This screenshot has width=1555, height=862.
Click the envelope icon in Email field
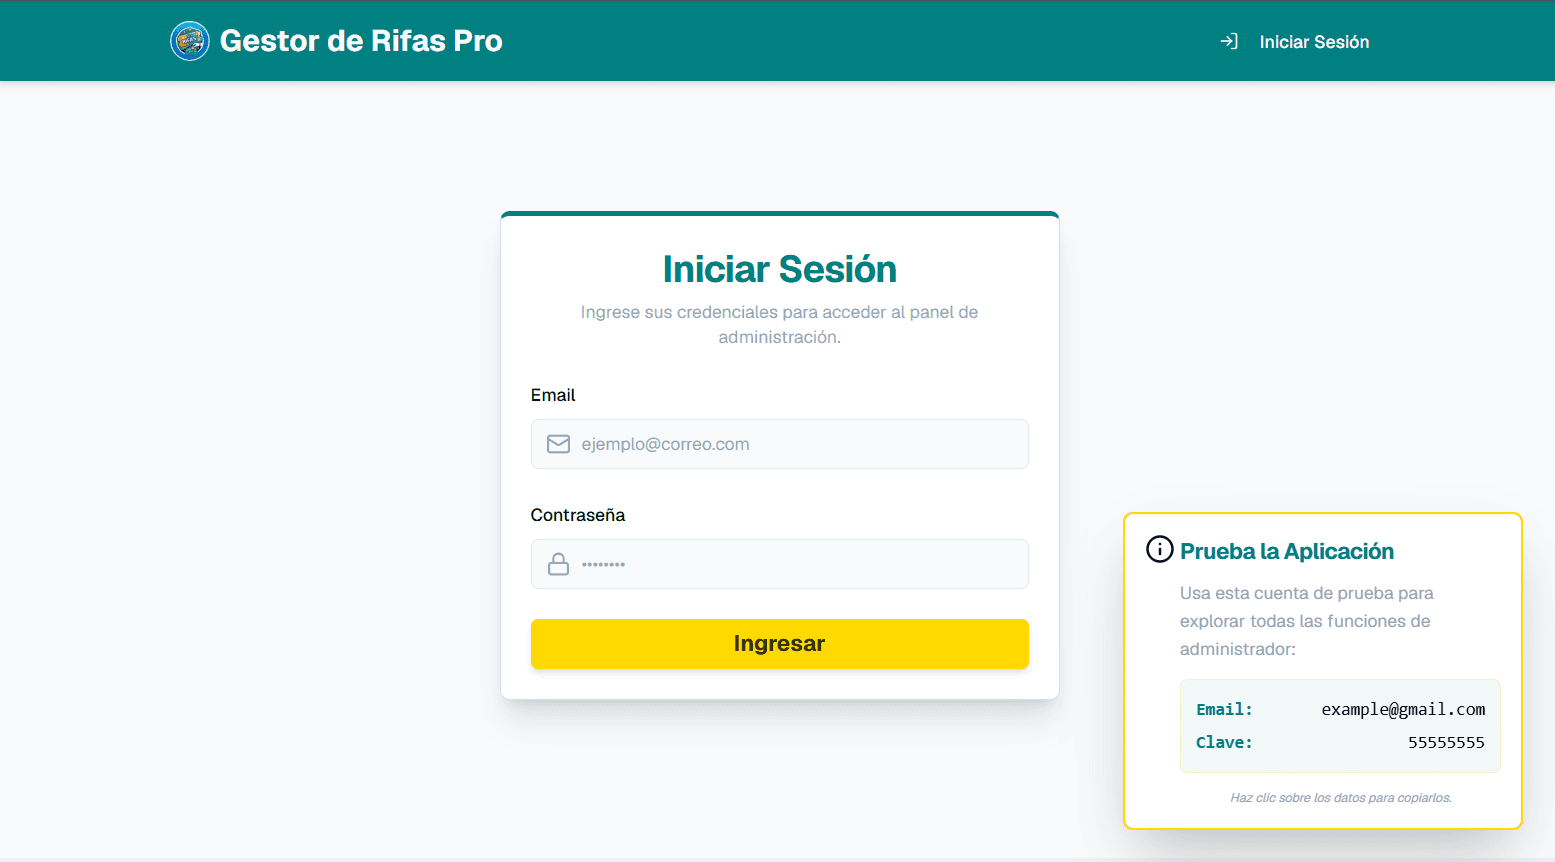[558, 444]
